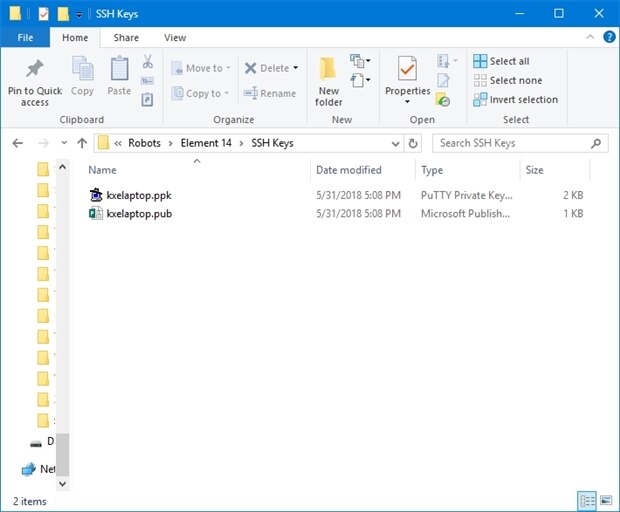
Task: Switch to Large icons view layout
Action: tap(606, 501)
